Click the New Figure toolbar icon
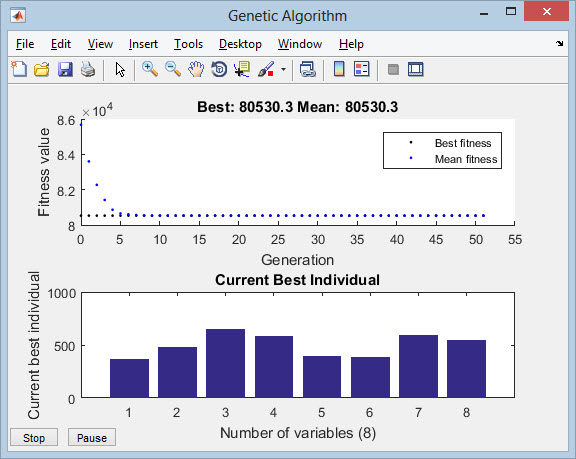 [x=19, y=69]
